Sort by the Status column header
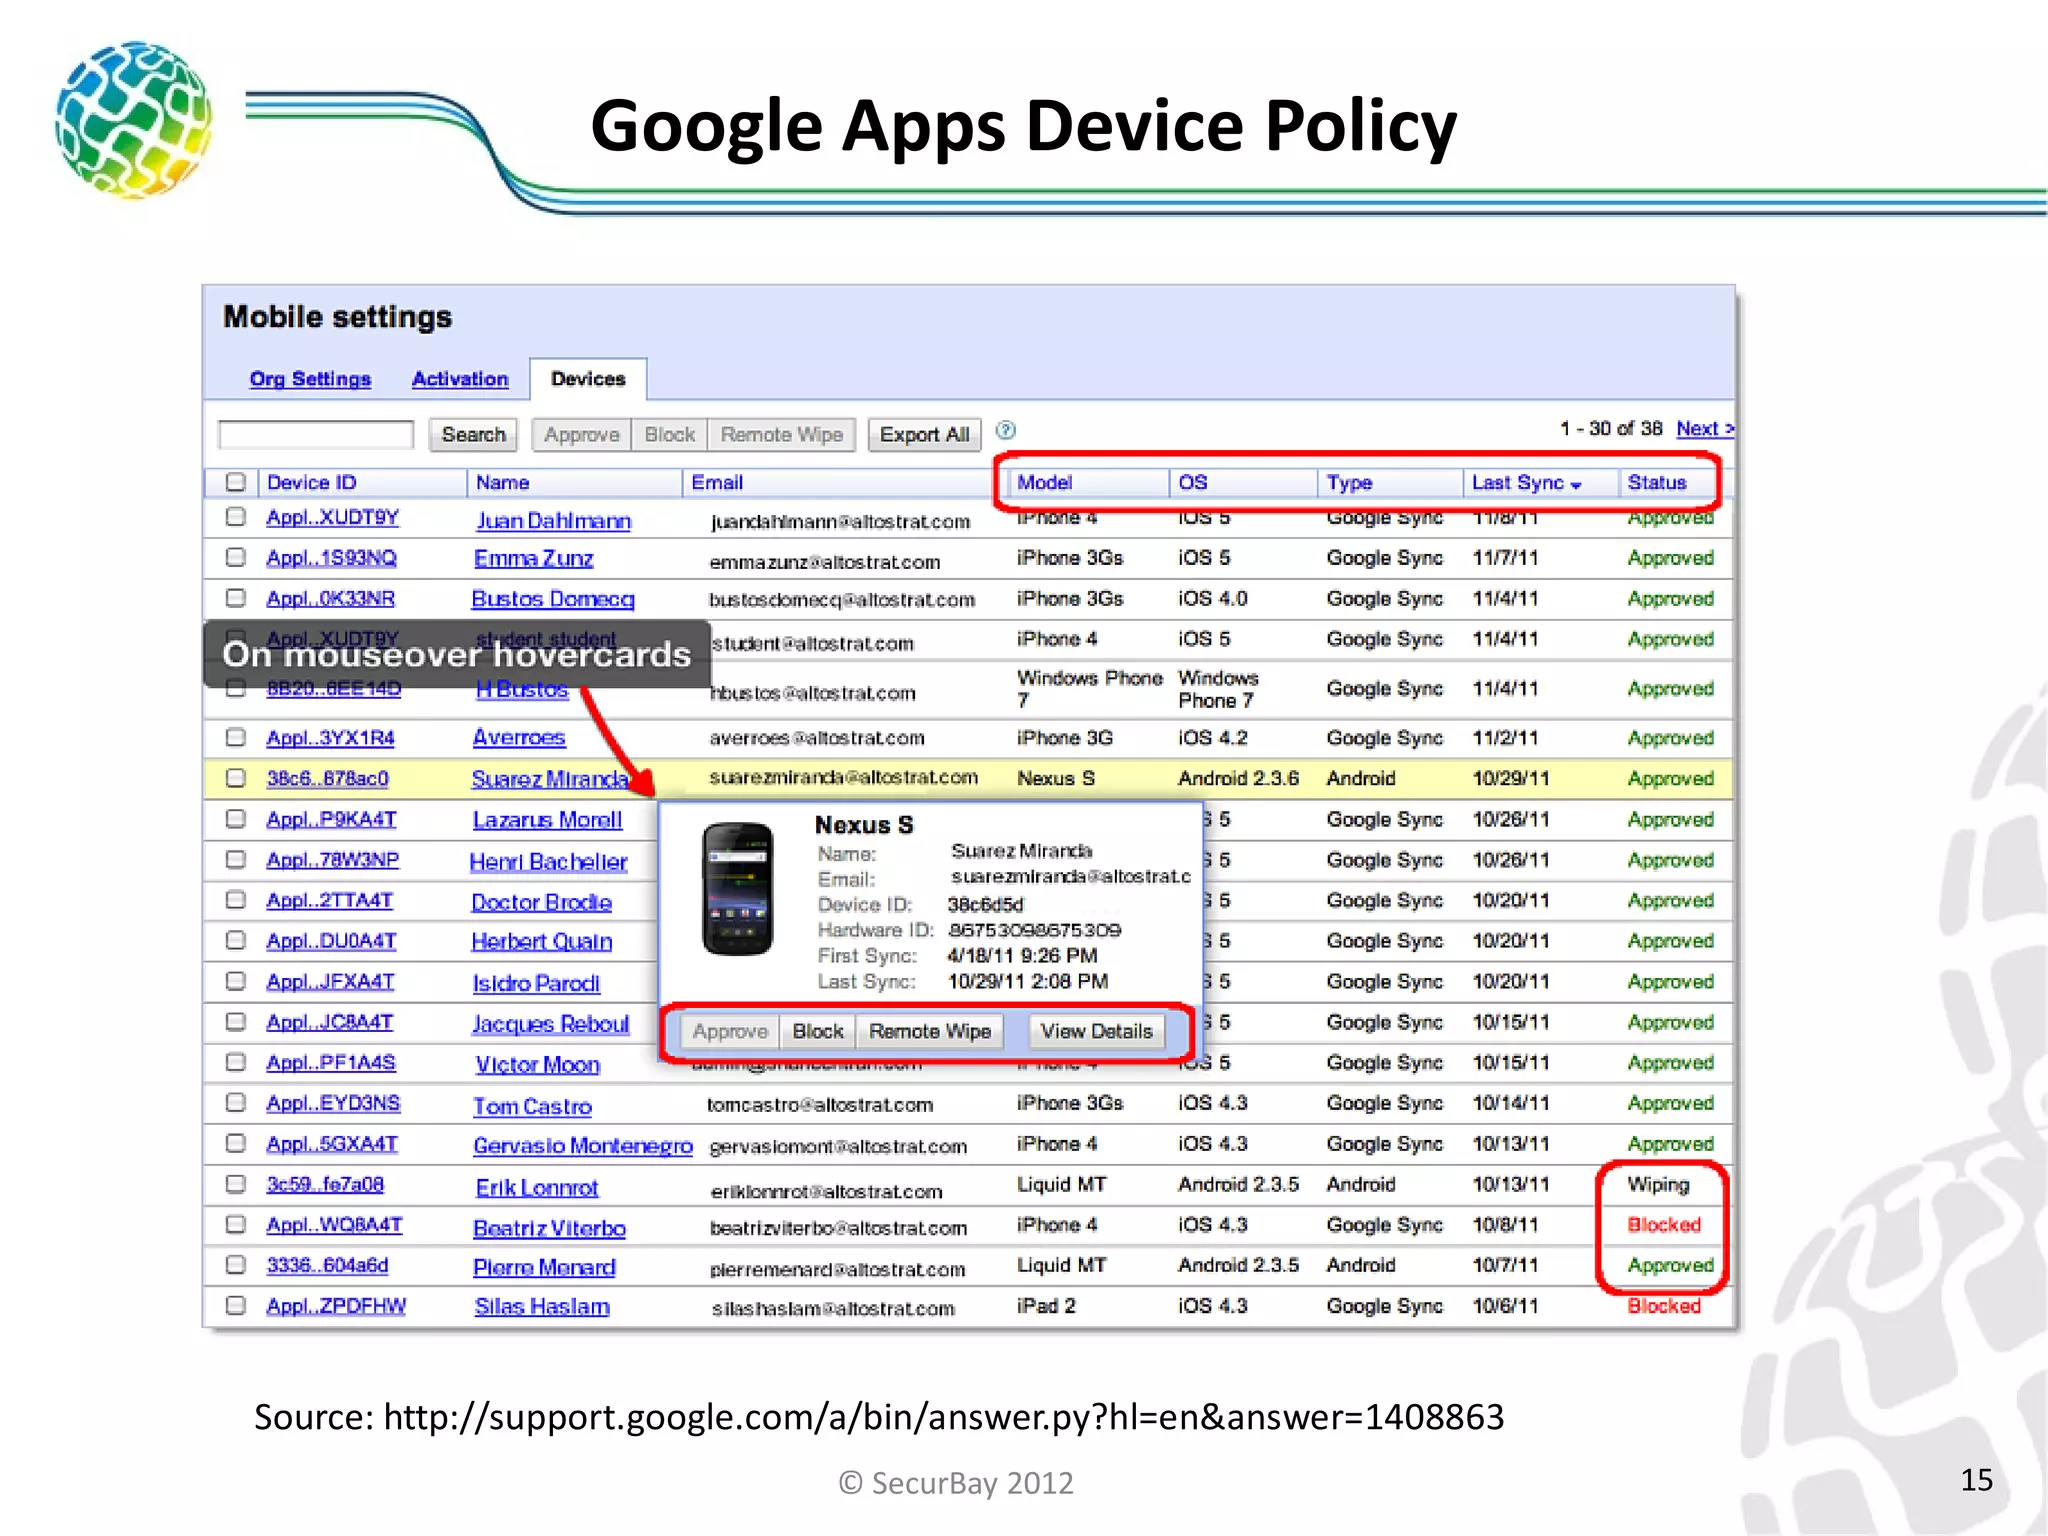Viewport: 2048px width, 1536px height. [1657, 483]
